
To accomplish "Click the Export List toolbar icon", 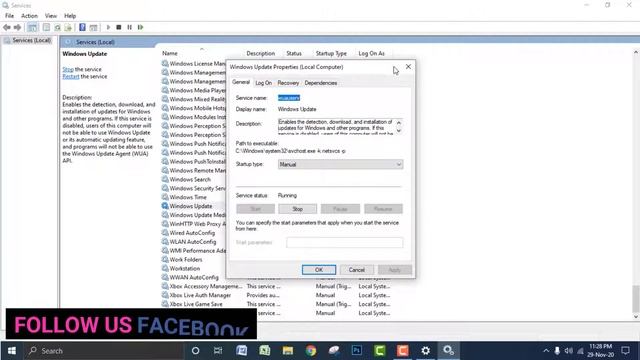I will pos(68,27).
